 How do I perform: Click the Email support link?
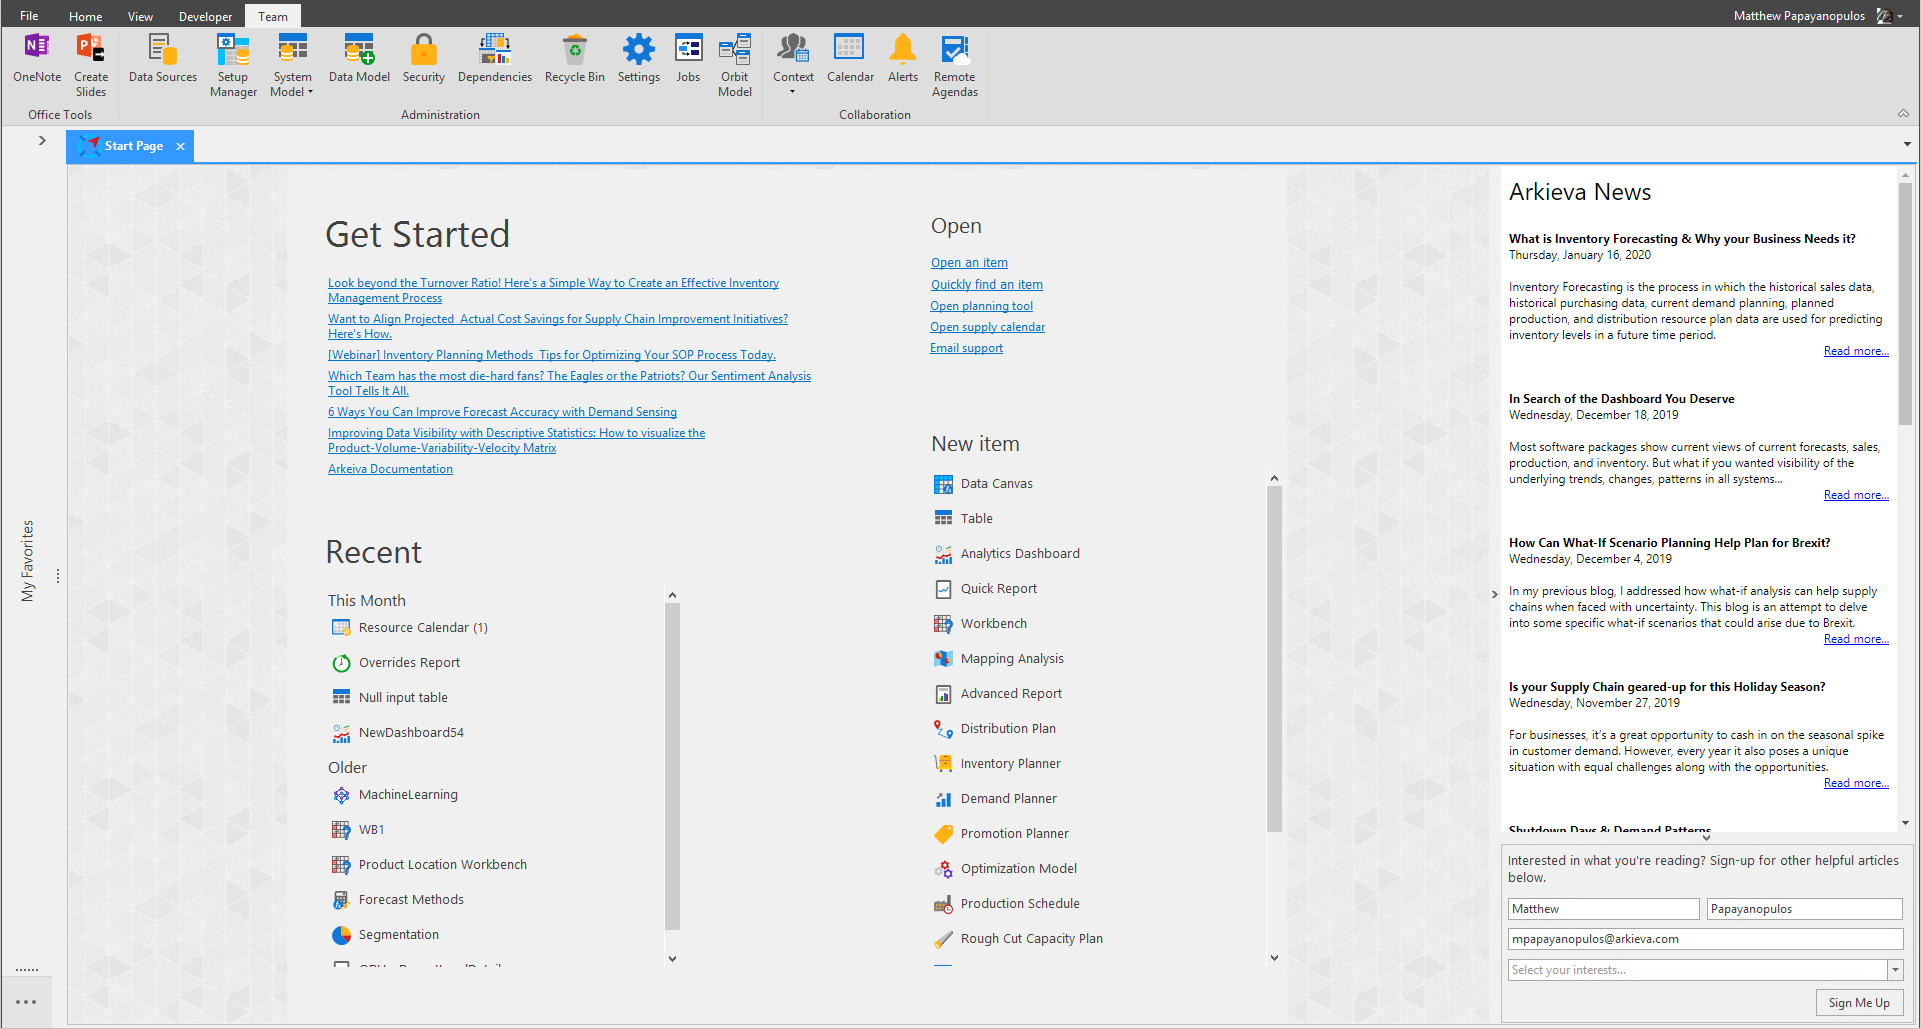[x=966, y=348]
